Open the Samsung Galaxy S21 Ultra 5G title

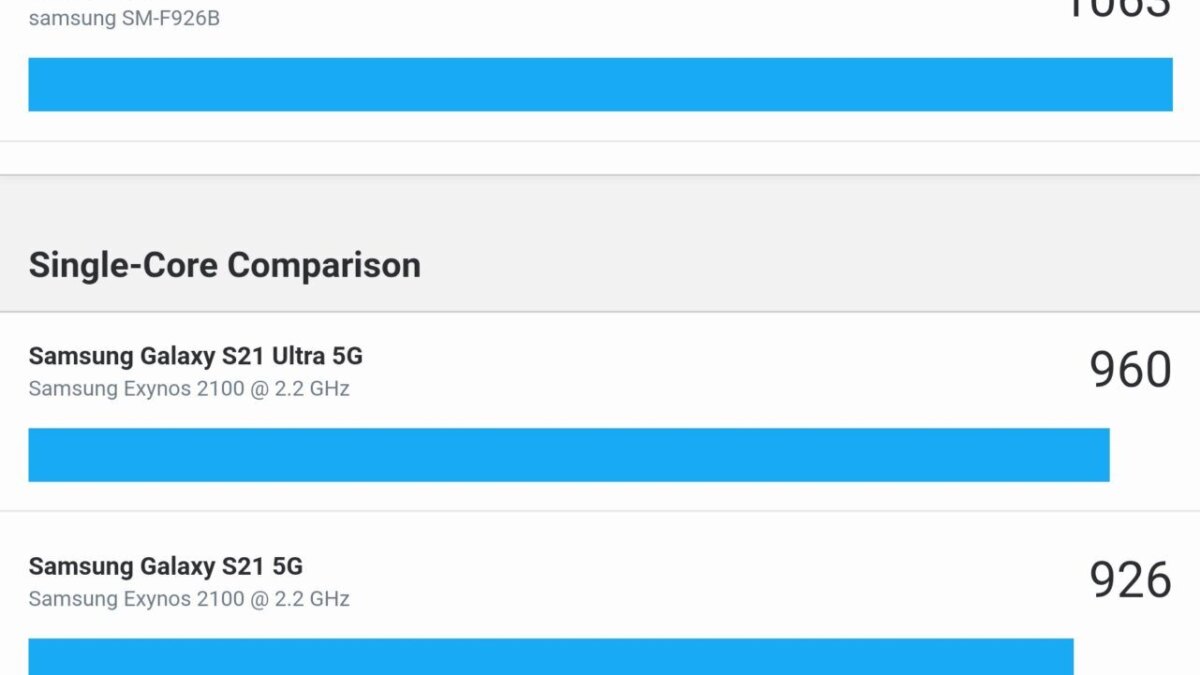pyautogui.click(x=195, y=356)
